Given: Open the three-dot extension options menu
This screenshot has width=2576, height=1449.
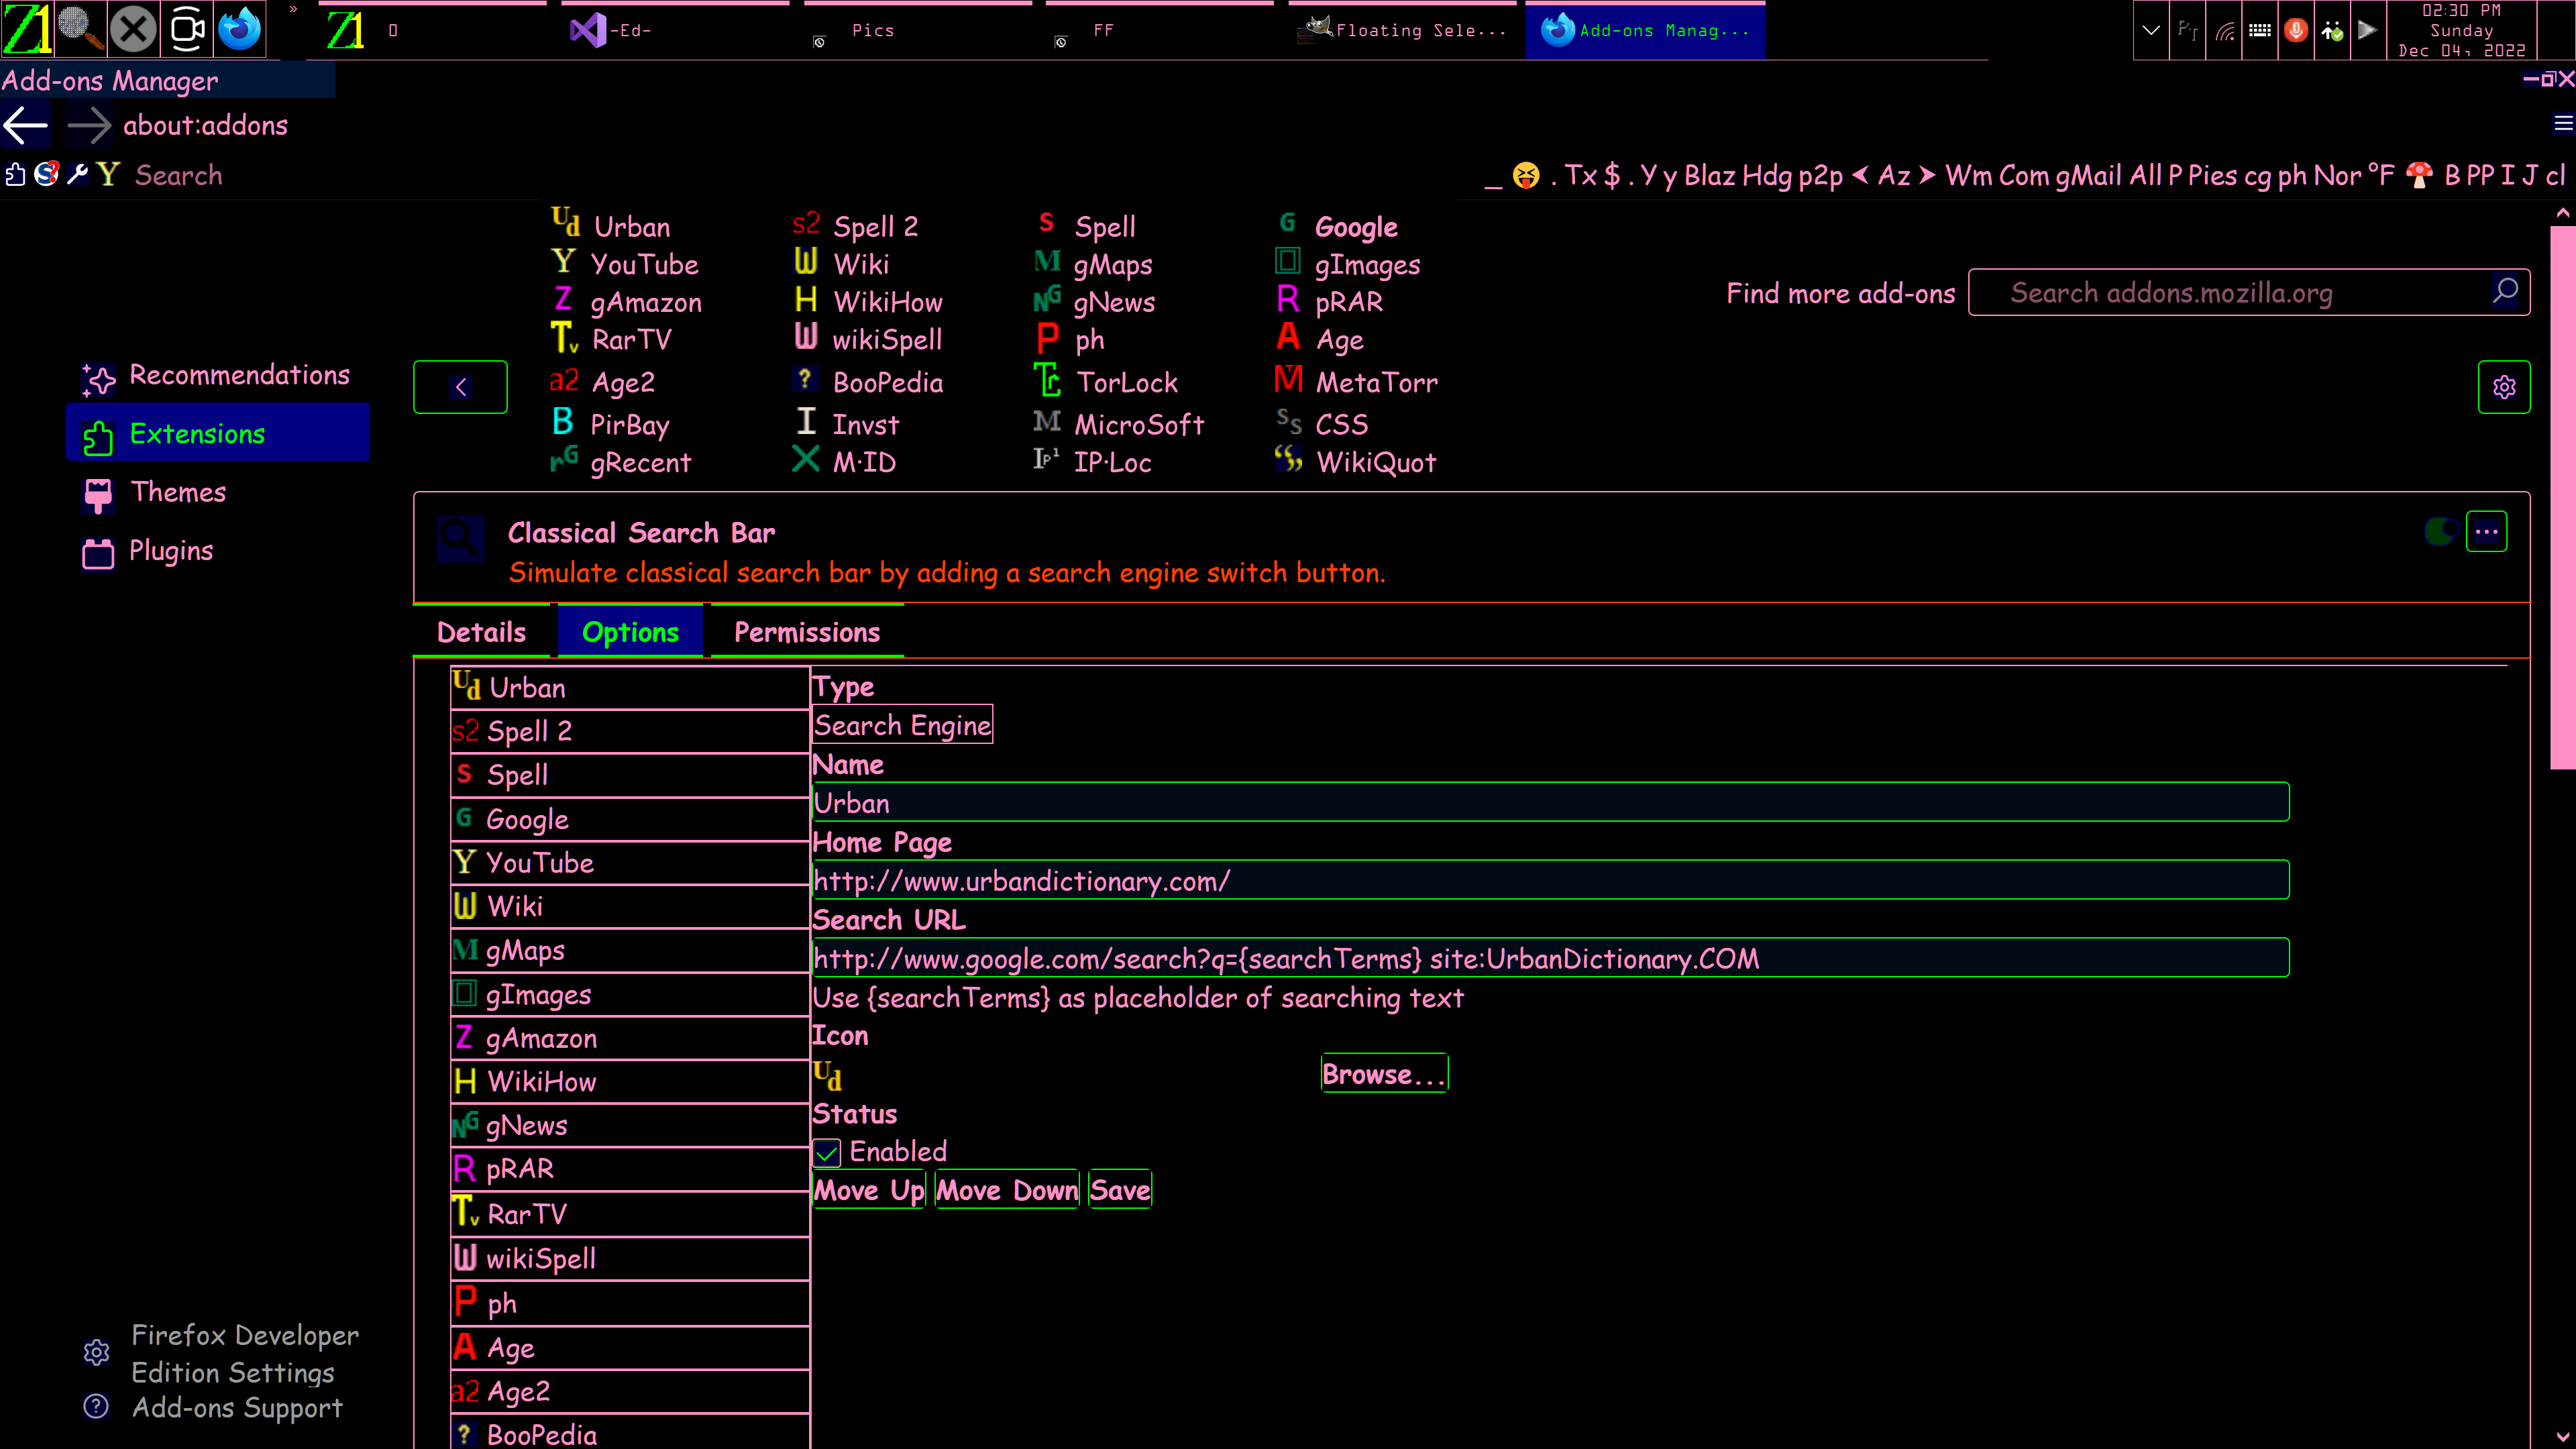Looking at the screenshot, I should tap(2487, 531).
